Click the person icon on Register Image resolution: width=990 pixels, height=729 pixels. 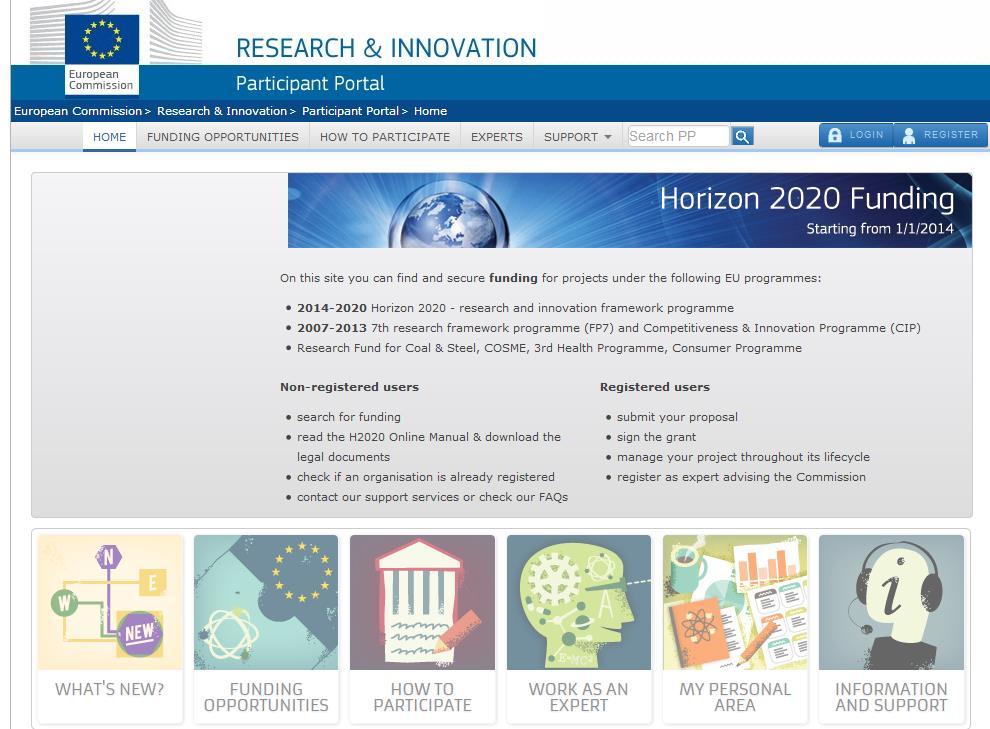click(909, 136)
